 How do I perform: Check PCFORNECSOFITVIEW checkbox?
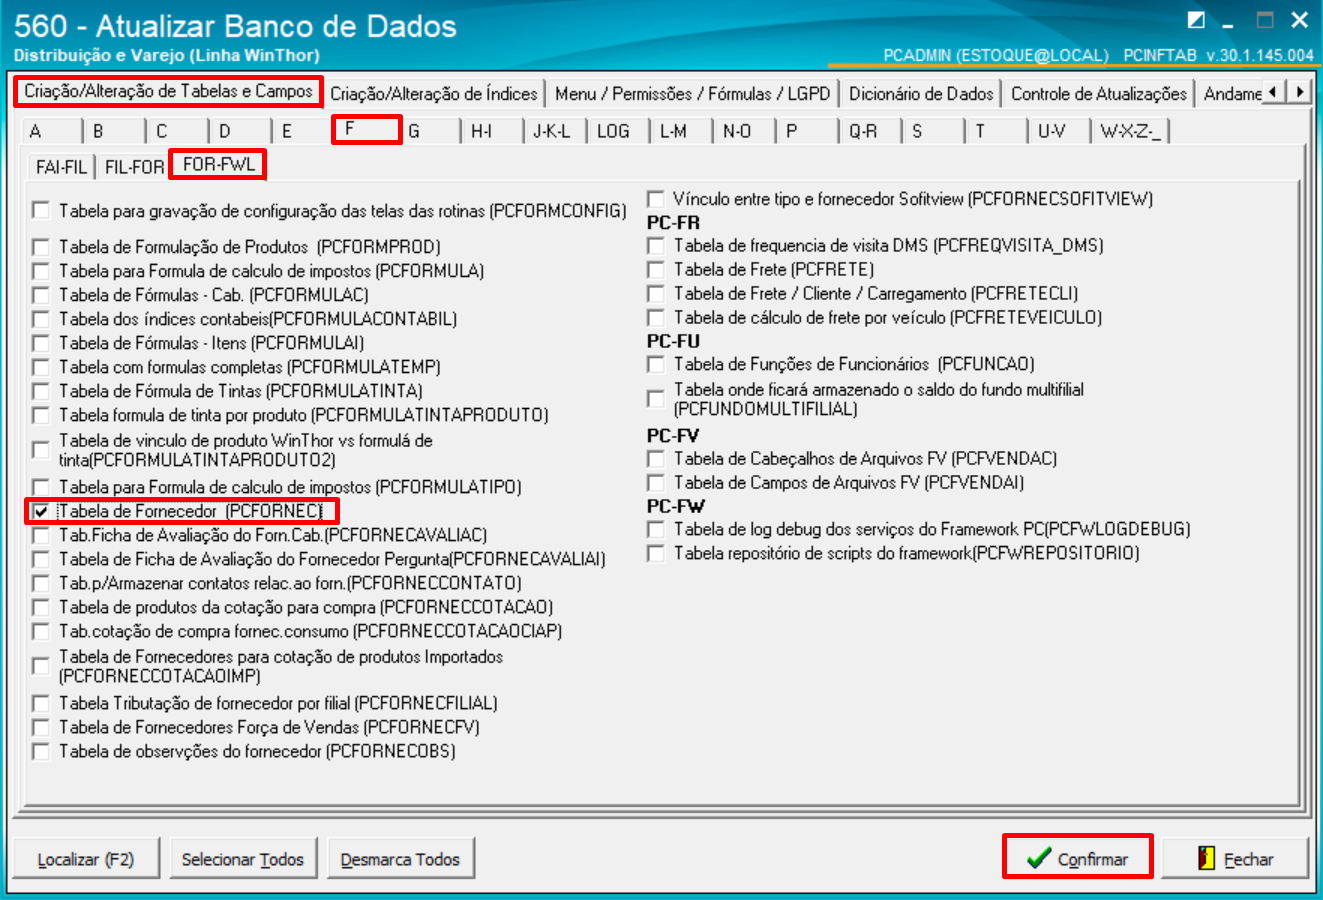point(656,199)
